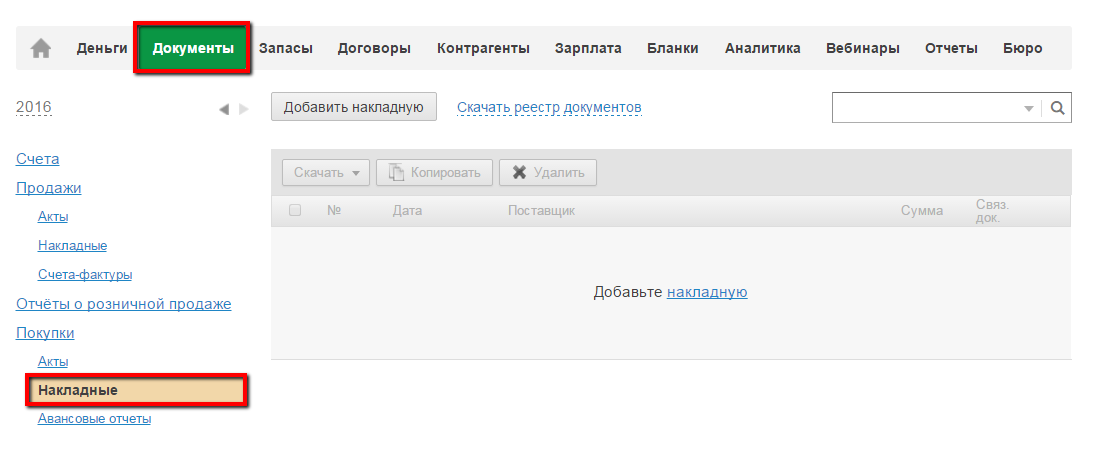
Task: Click the Связ. док. column header
Action: [x=992, y=211]
